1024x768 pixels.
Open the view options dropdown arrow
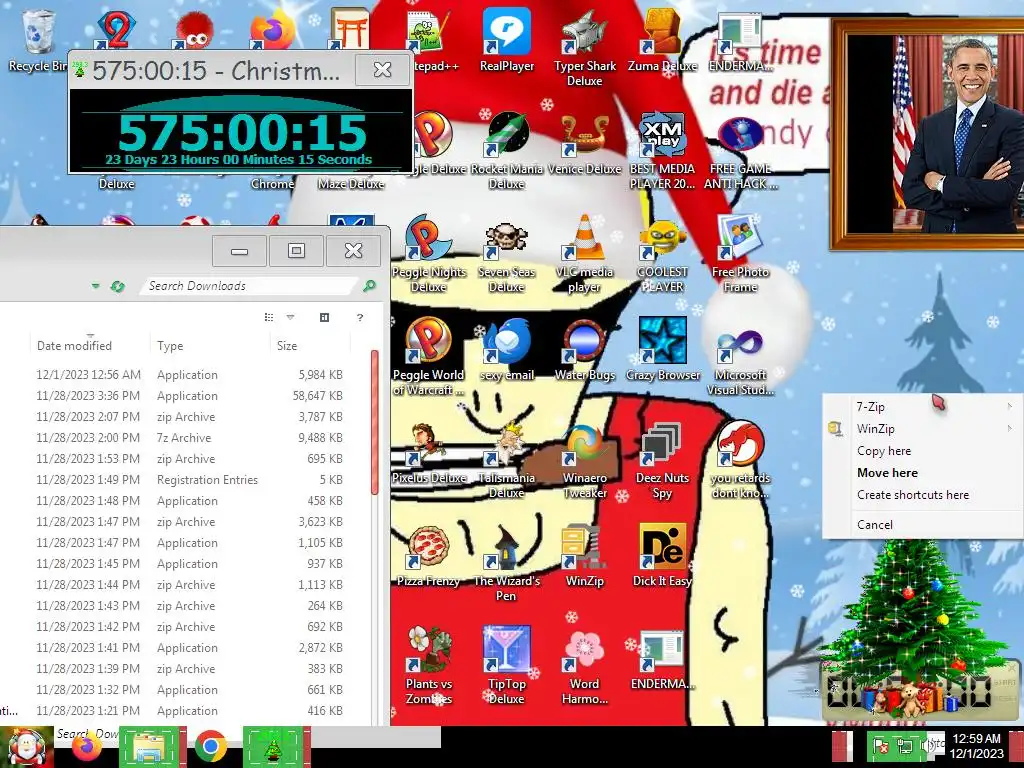291,317
